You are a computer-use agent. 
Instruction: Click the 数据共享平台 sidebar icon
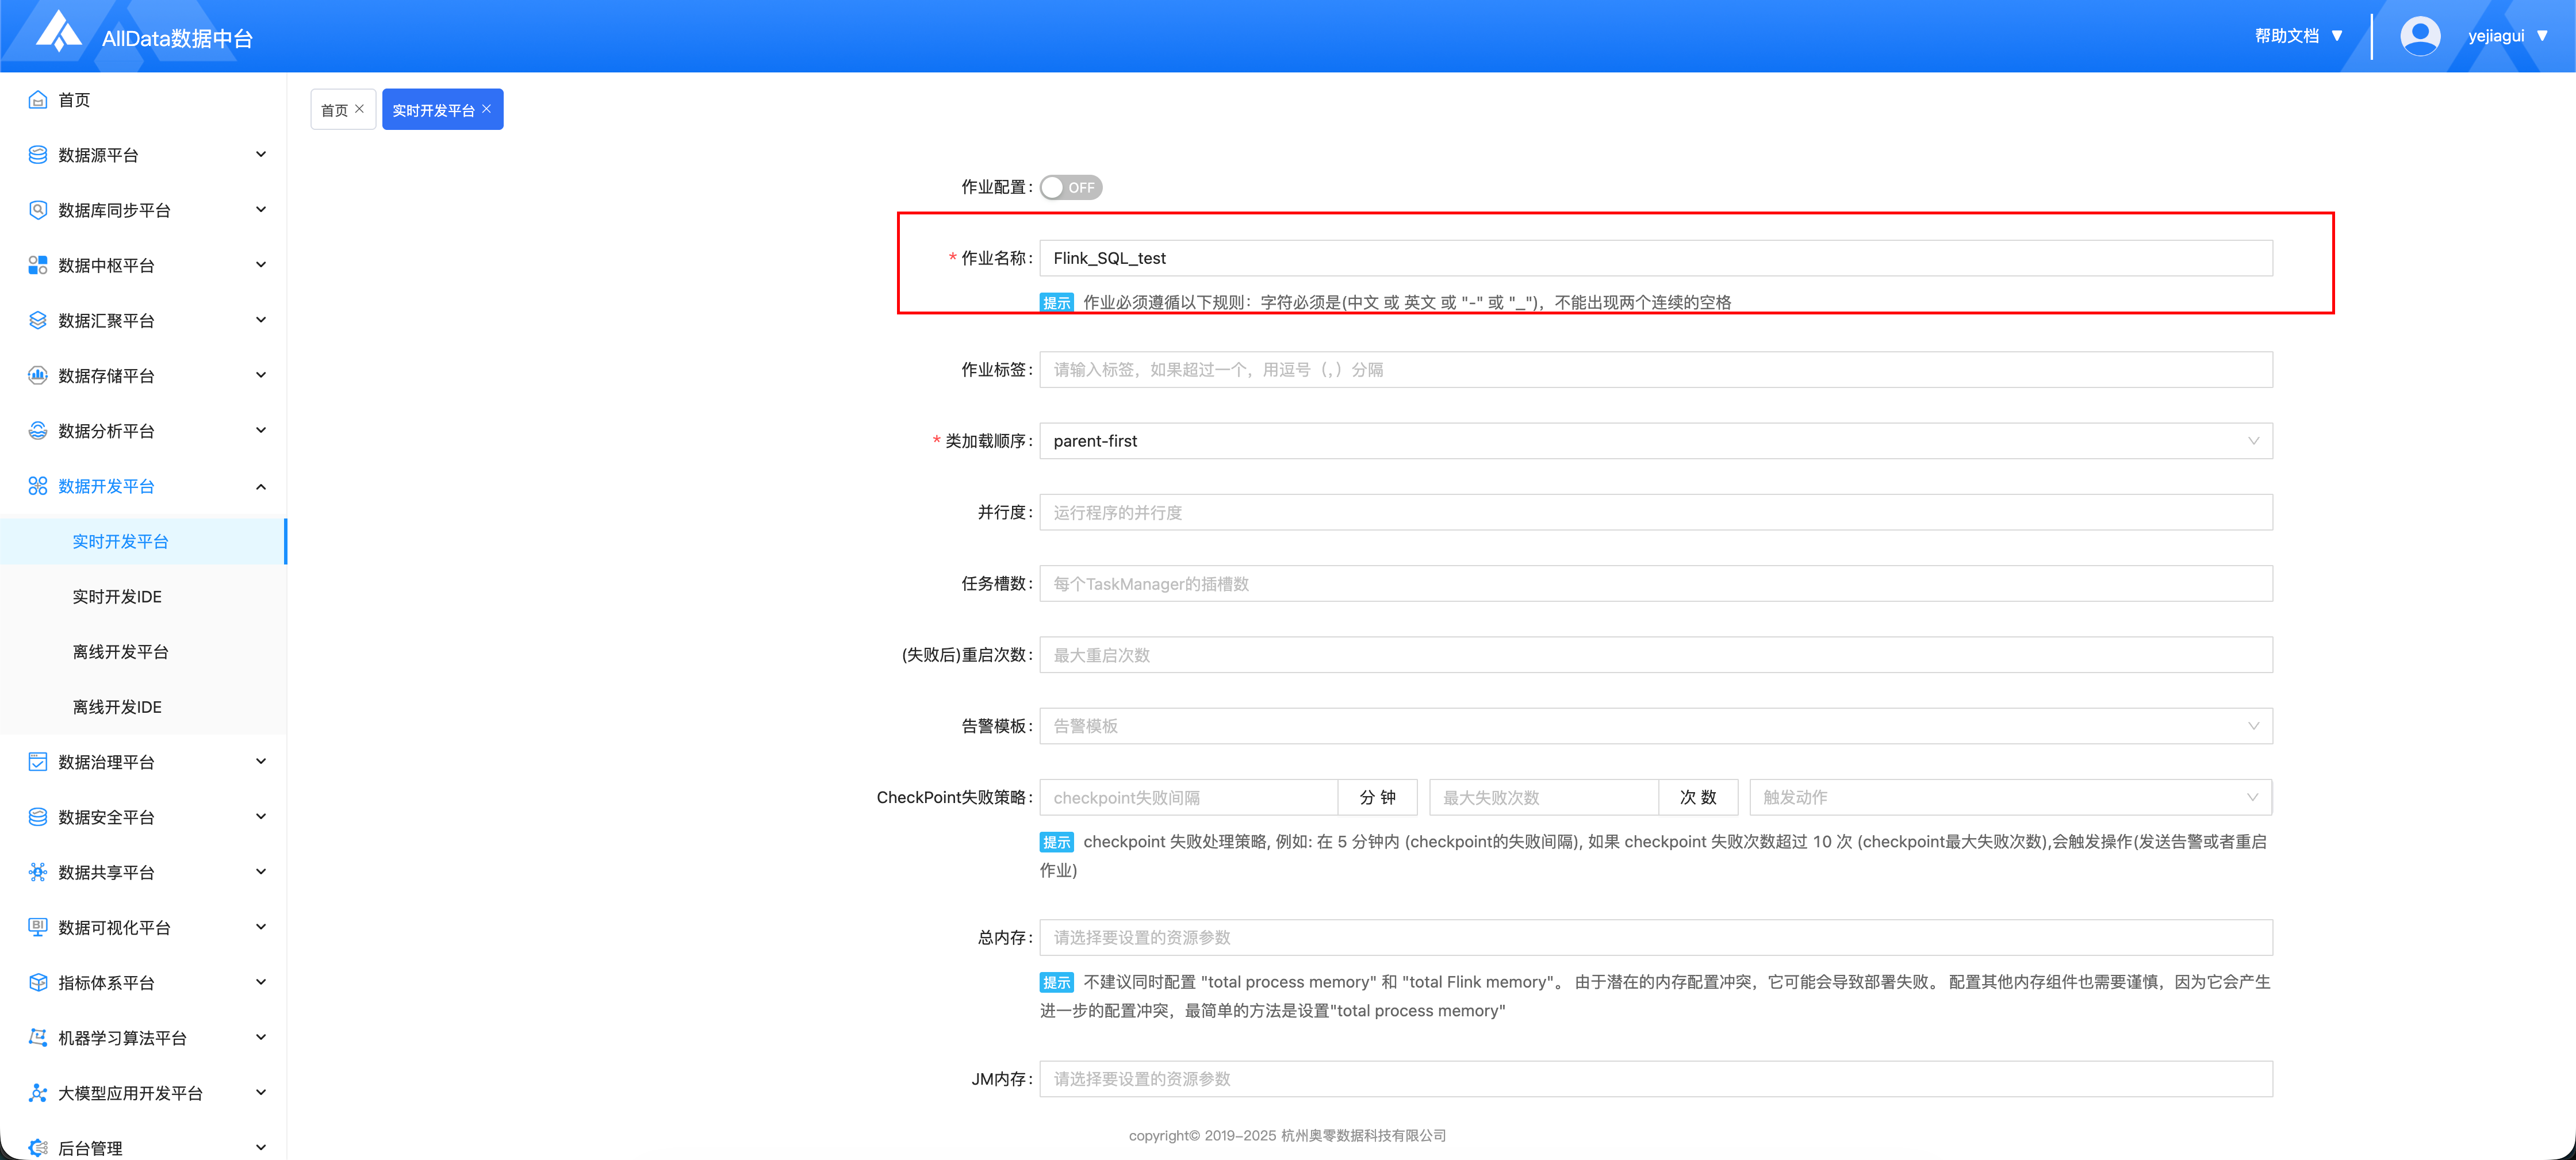point(38,872)
